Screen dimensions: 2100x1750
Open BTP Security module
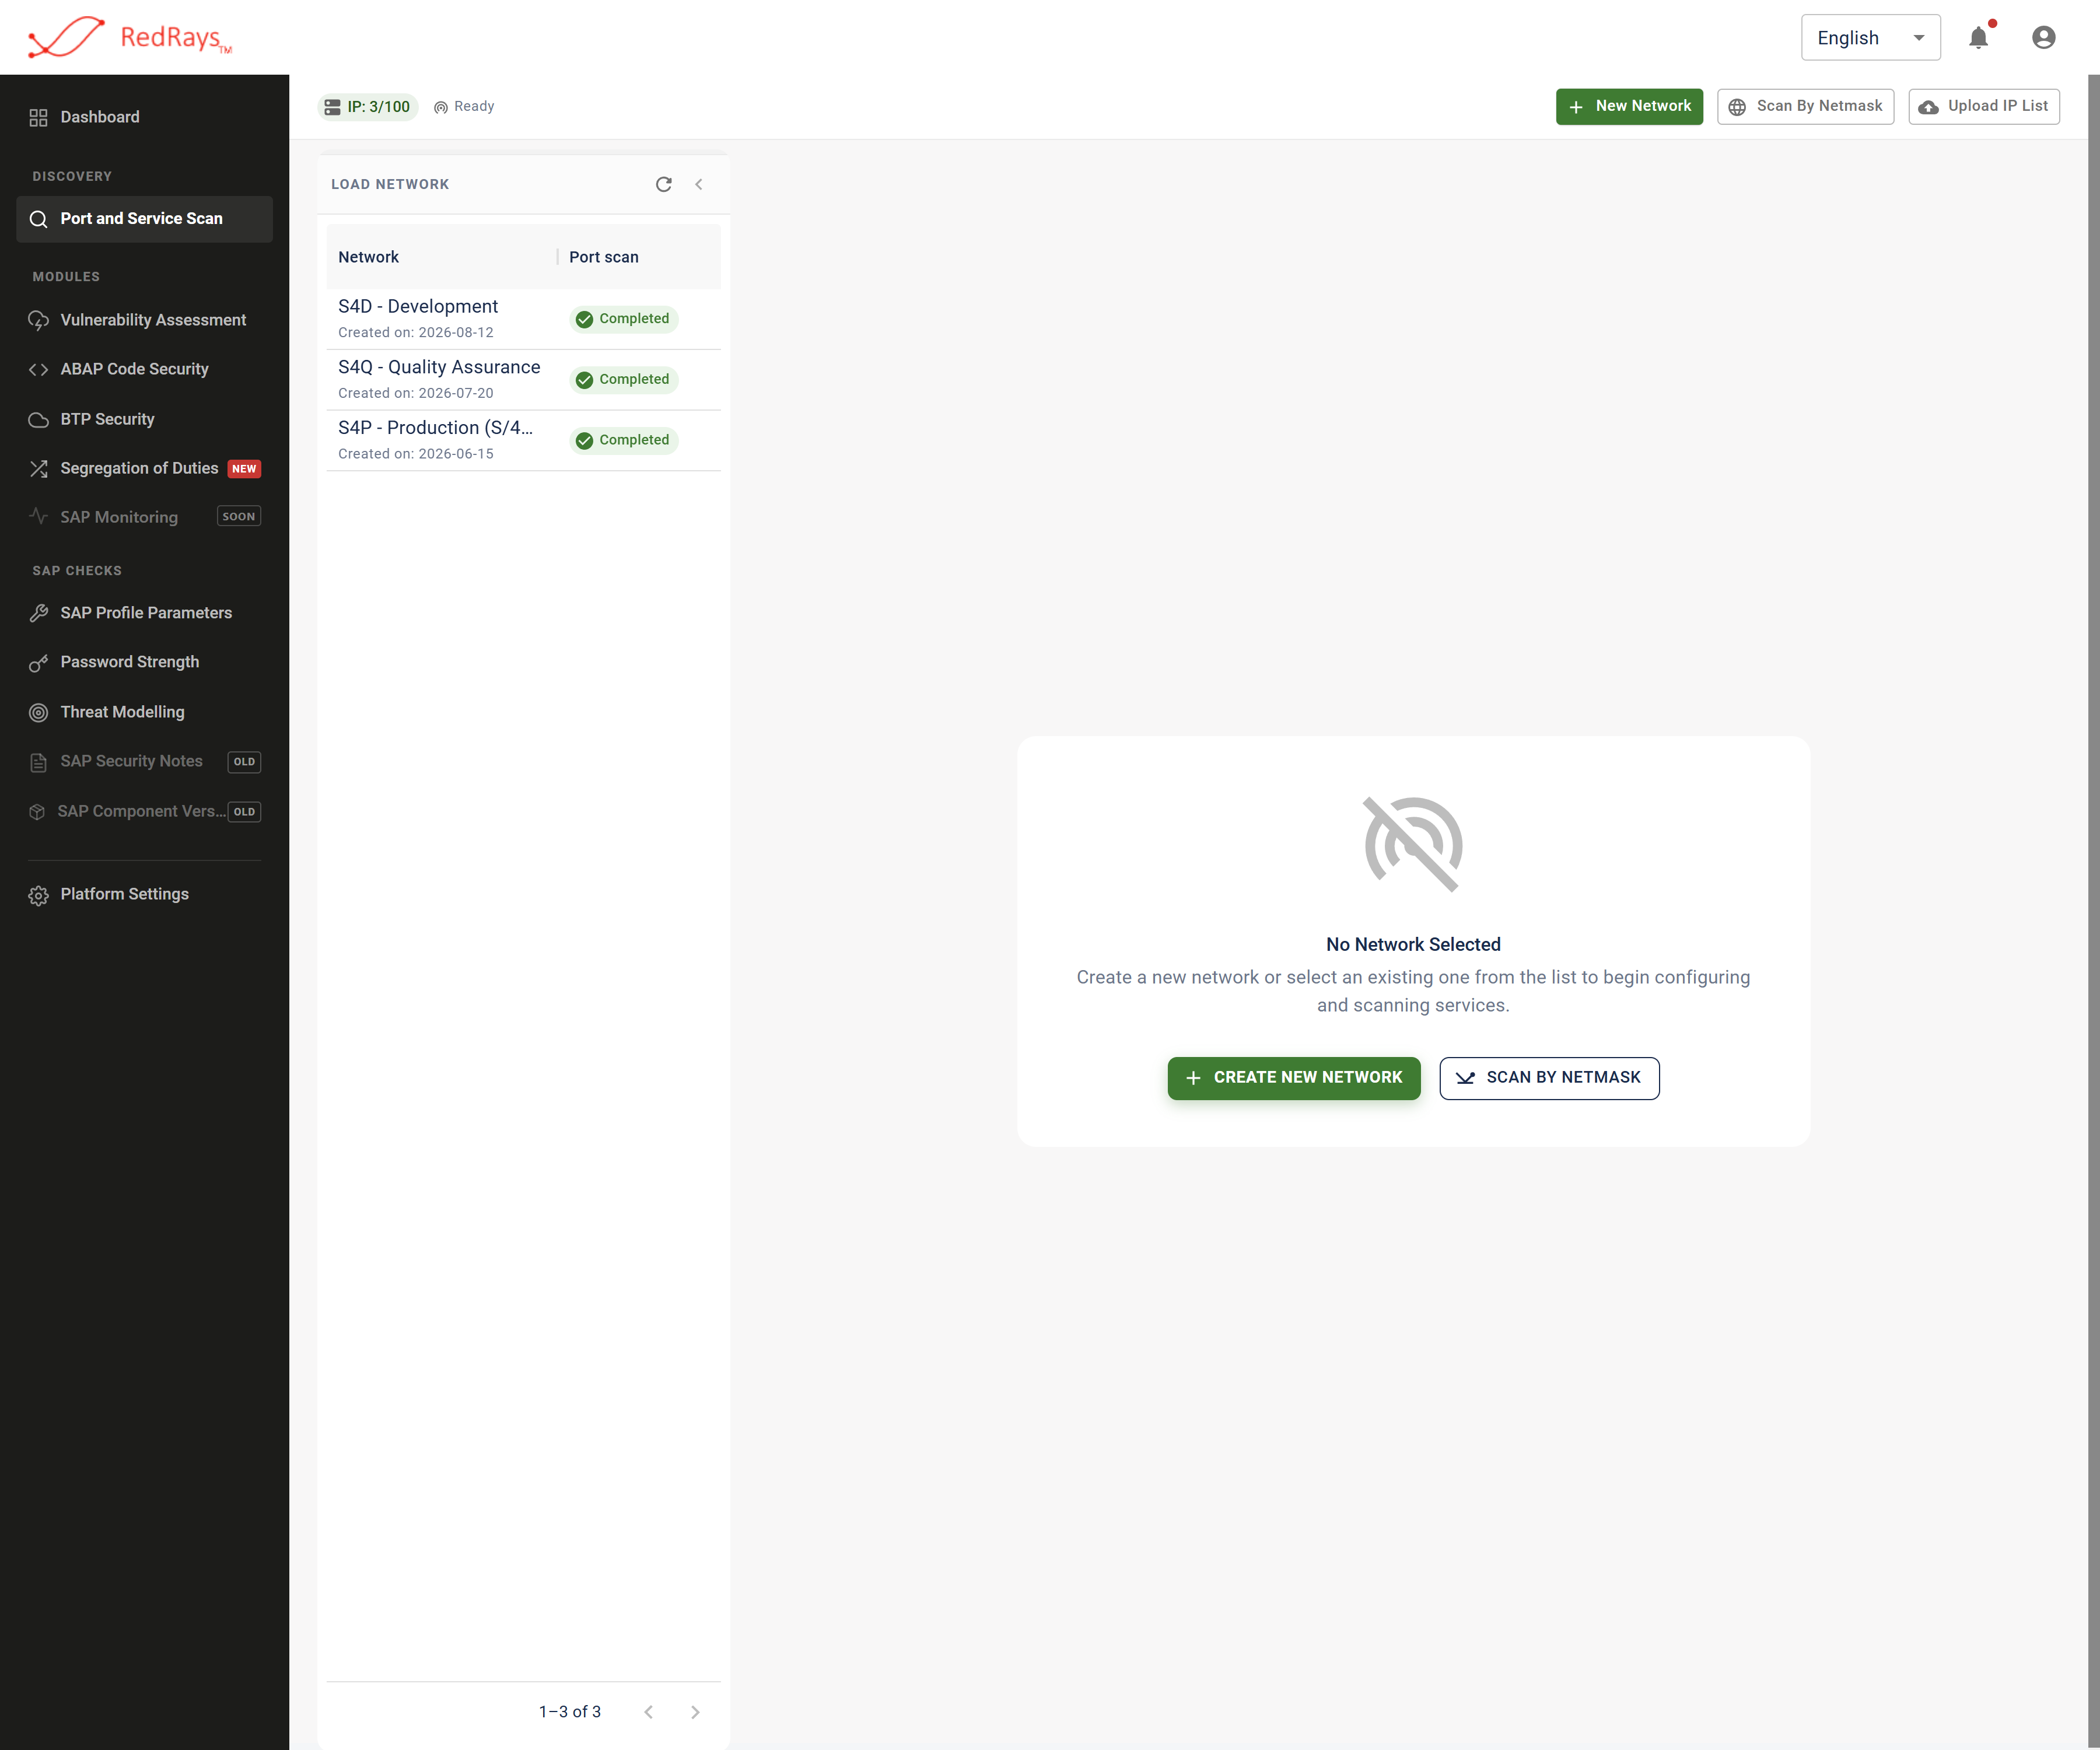(x=144, y=419)
